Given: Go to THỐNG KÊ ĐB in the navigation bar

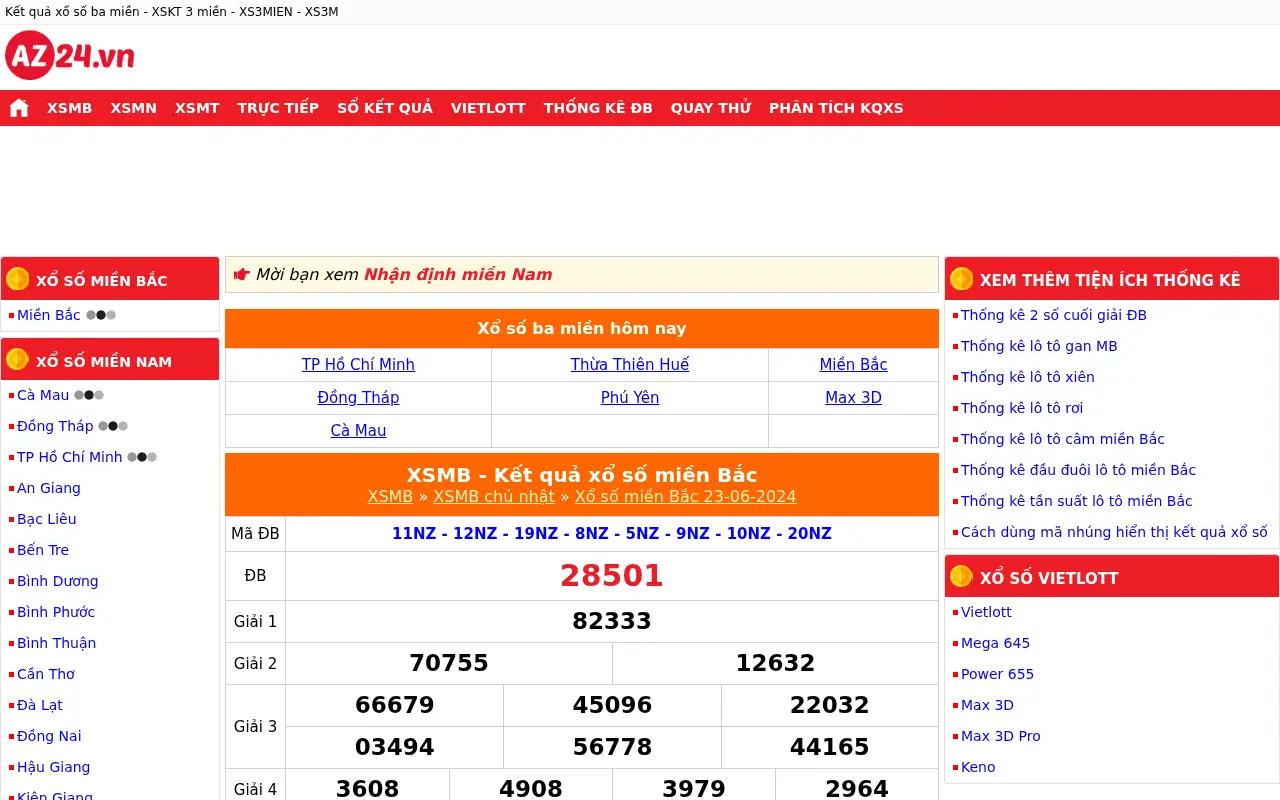Looking at the screenshot, I should click(598, 108).
